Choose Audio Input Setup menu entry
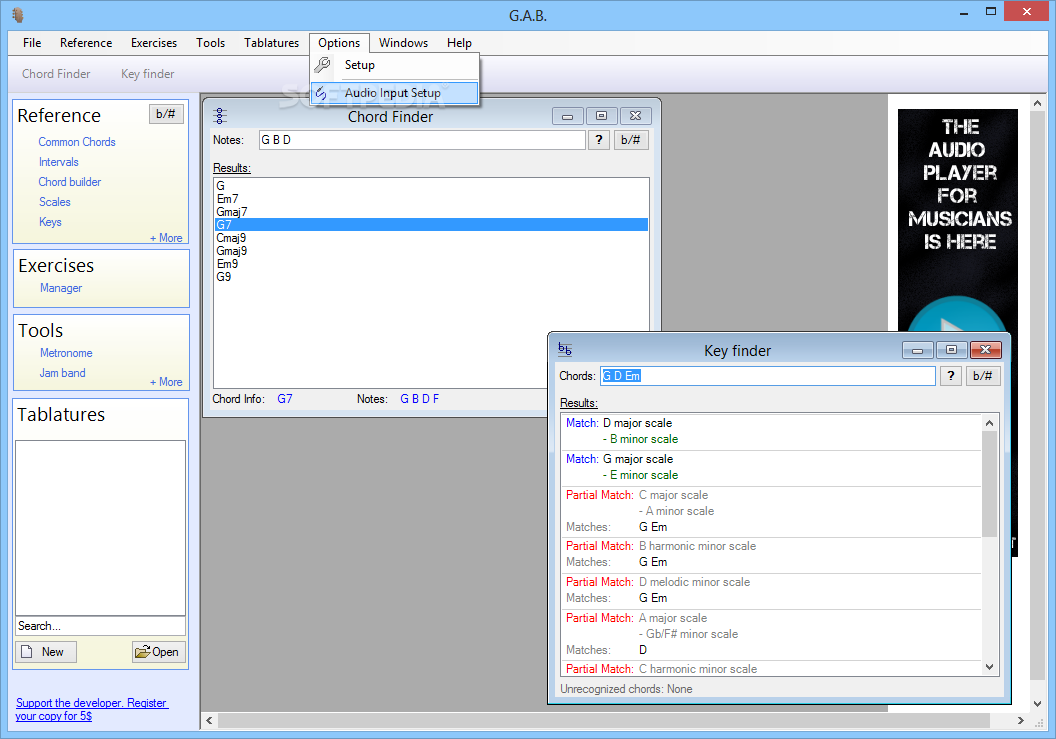 pyautogui.click(x=395, y=93)
